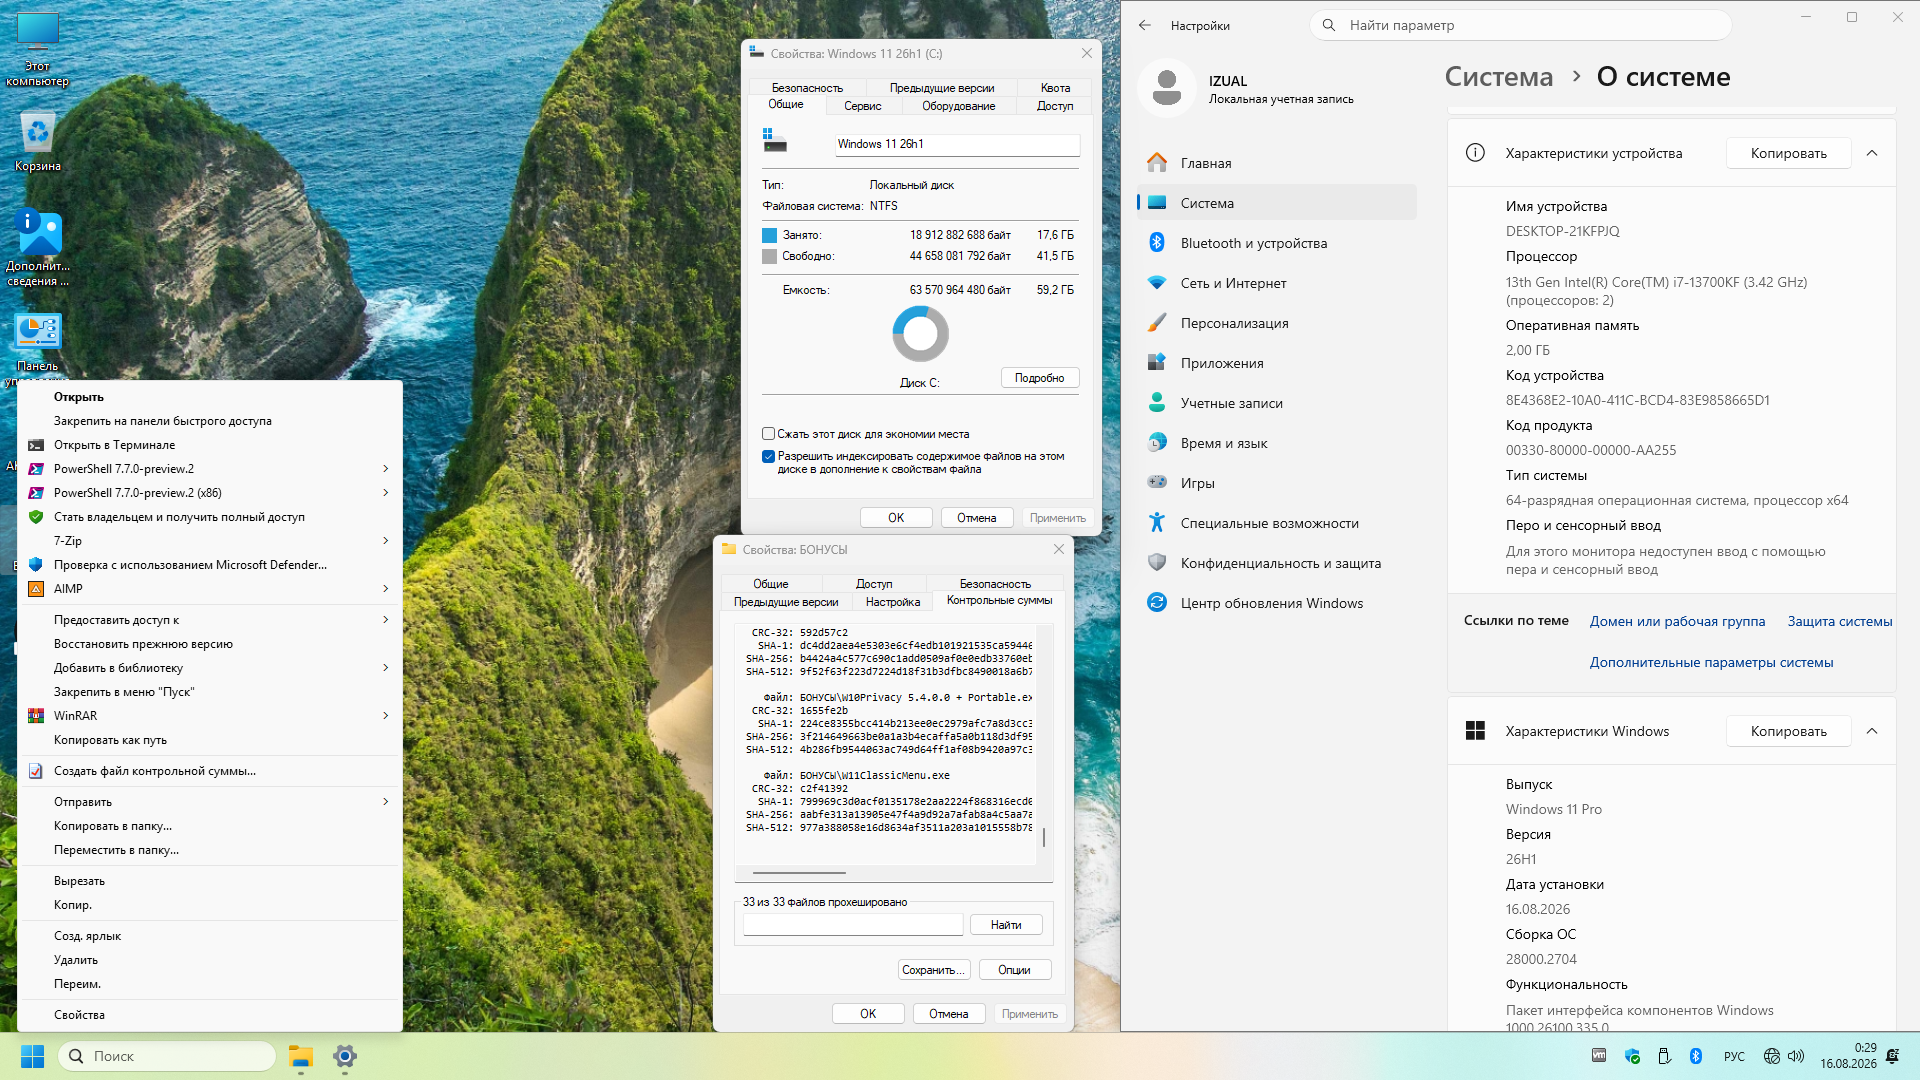Select the Корзина recycle bin icon

point(38,141)
